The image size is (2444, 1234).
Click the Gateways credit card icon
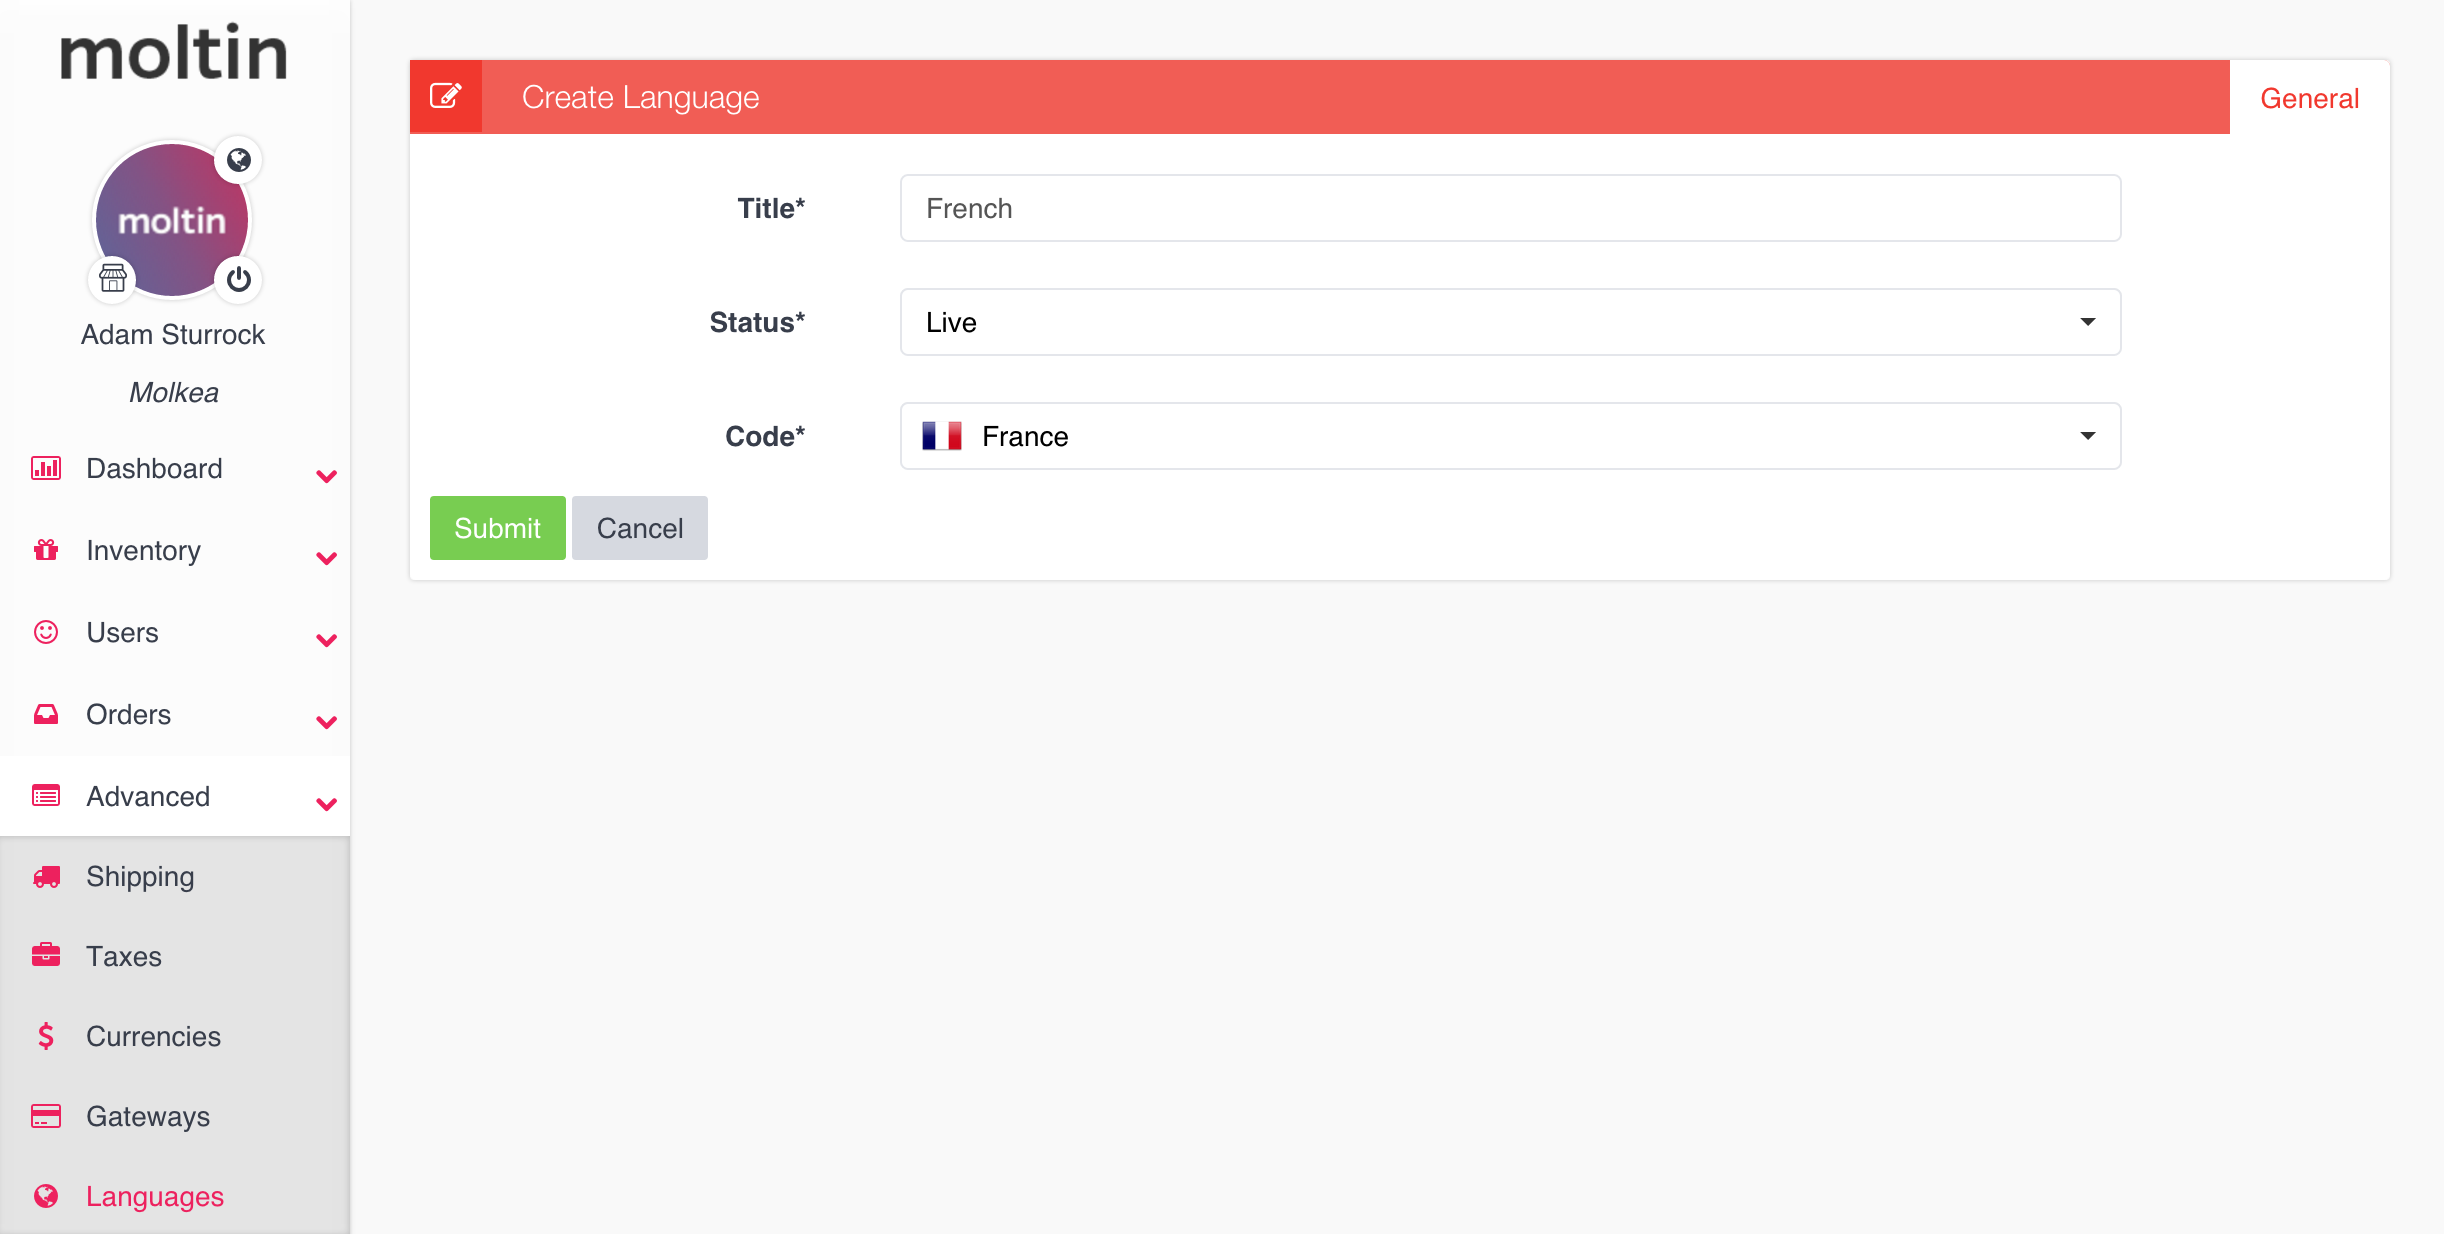pos(46,1116)
